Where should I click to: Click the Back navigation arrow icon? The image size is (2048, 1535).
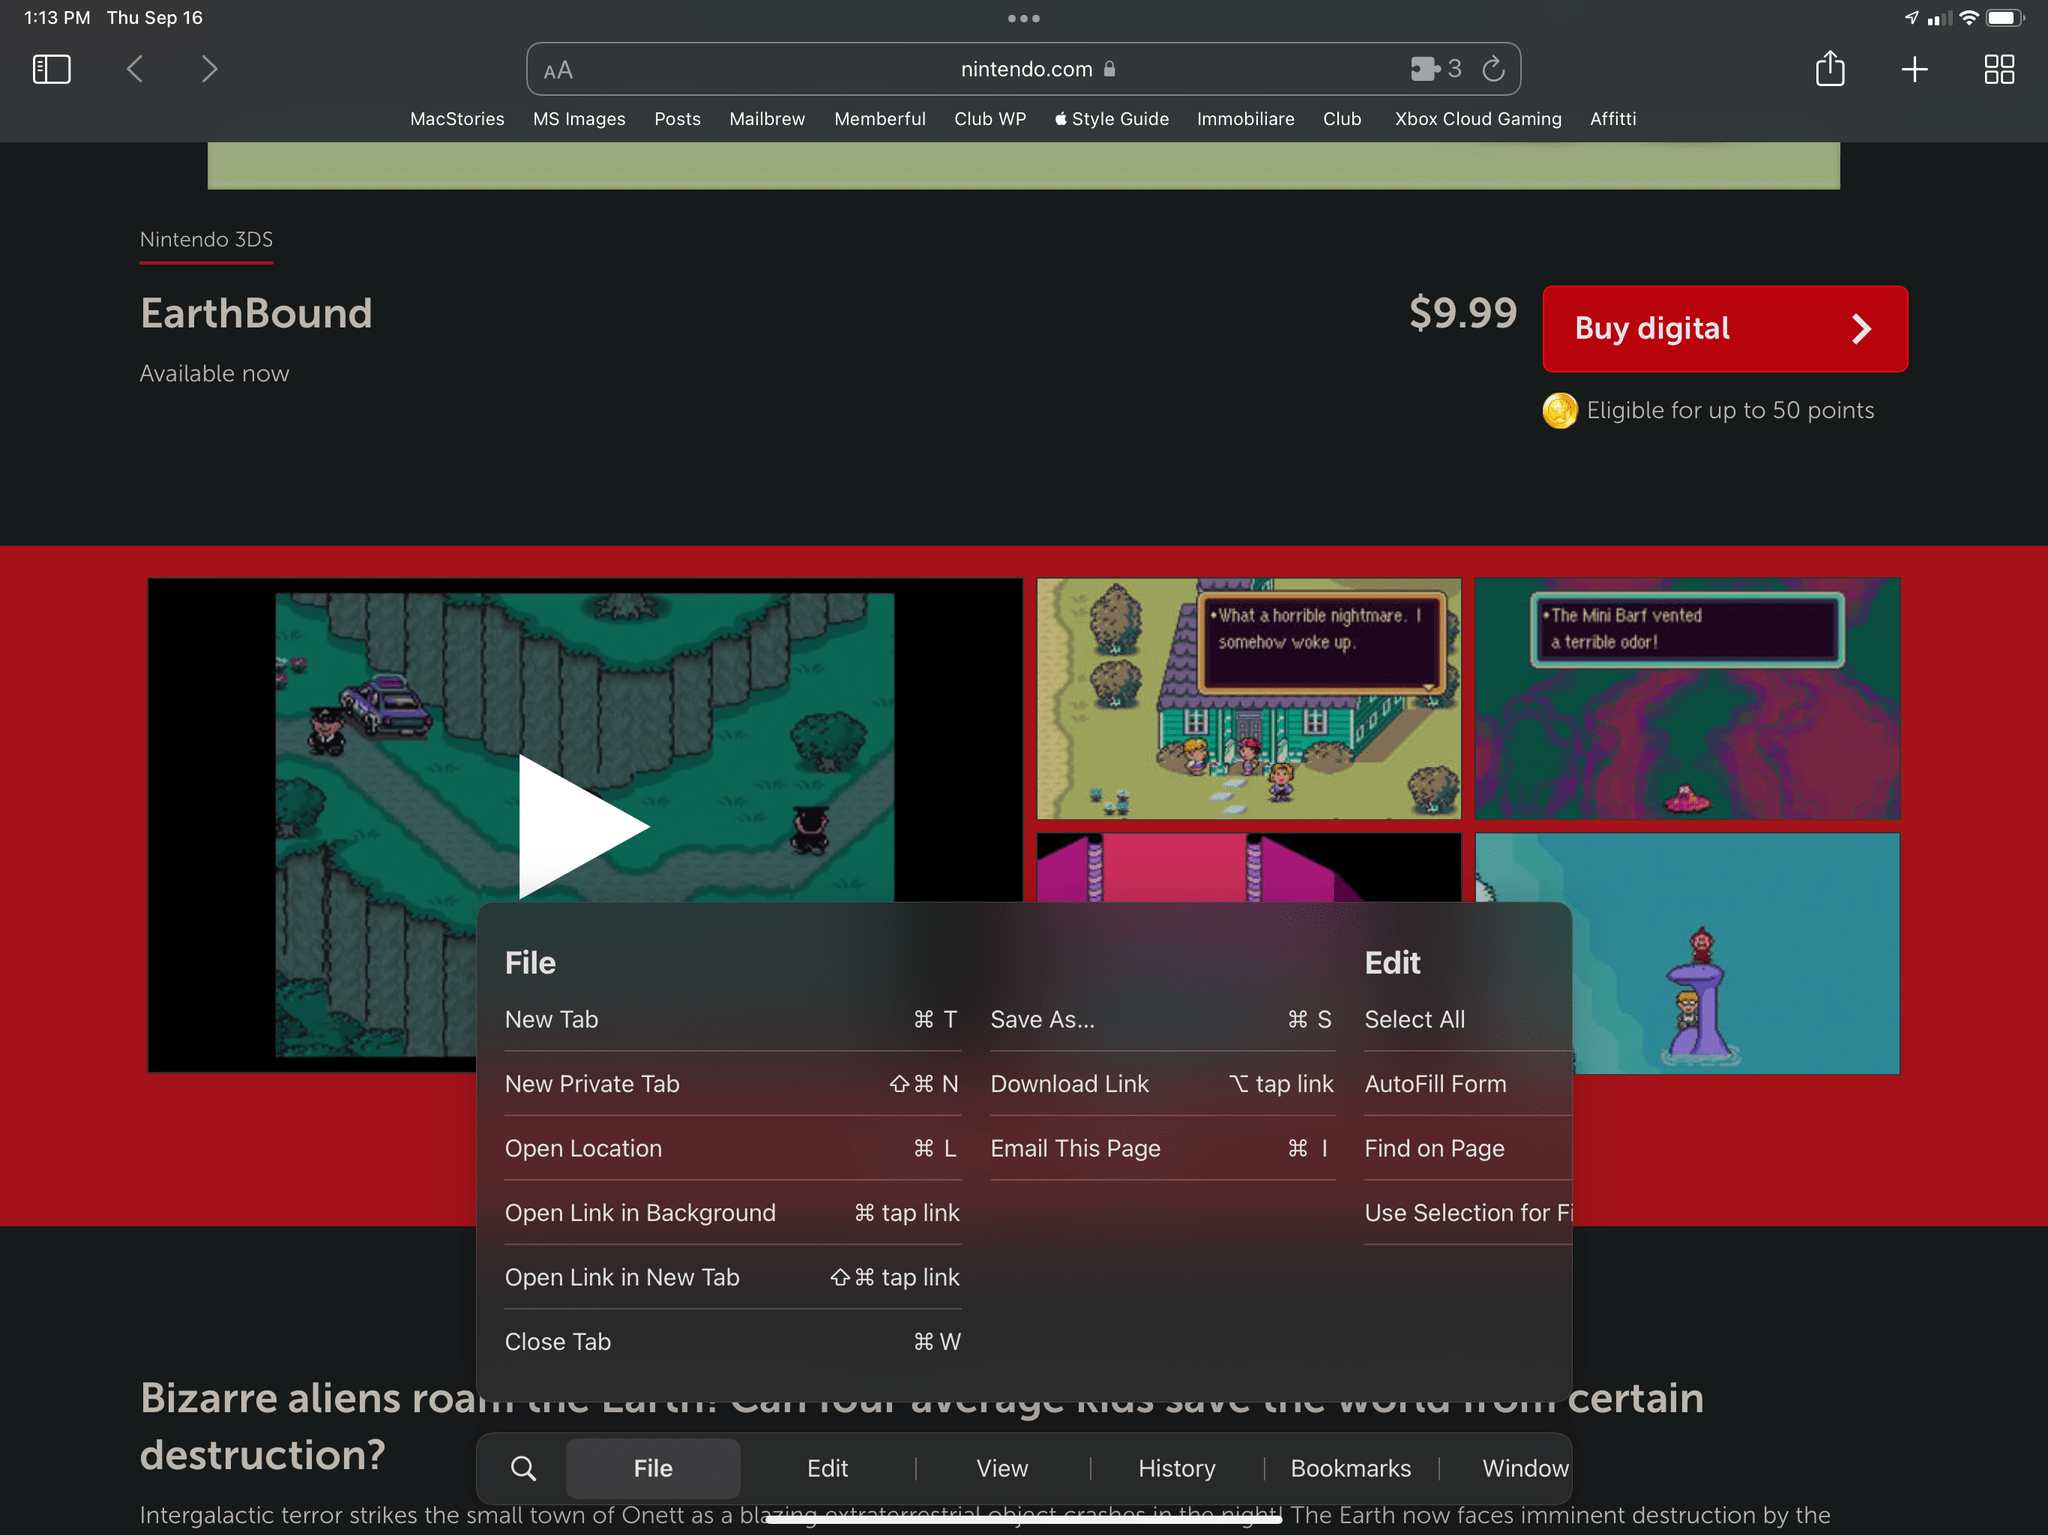pyautogui.click(x=135, y=69)
